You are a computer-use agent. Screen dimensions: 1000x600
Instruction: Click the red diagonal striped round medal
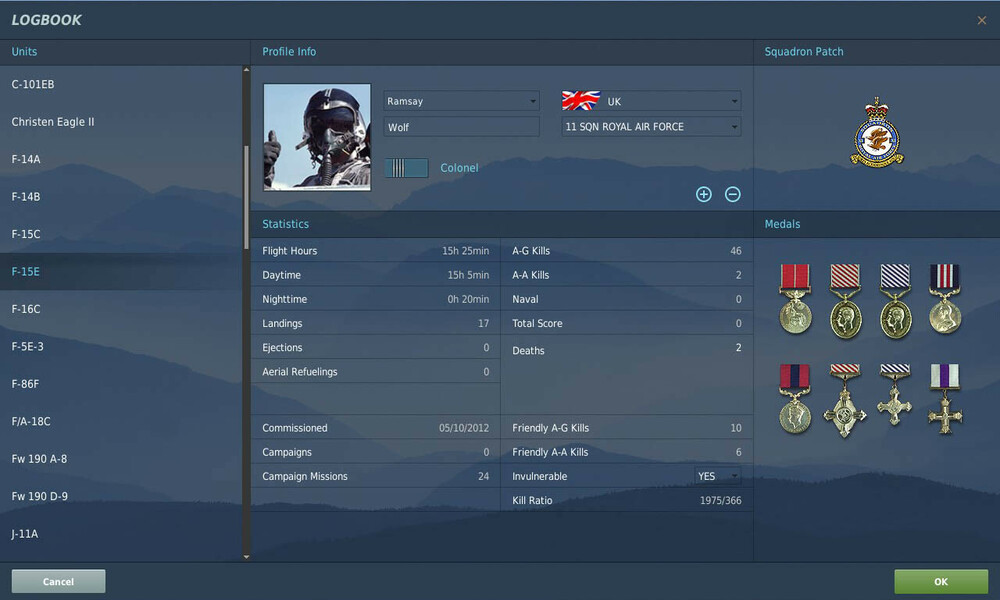(x=846, y=301)
